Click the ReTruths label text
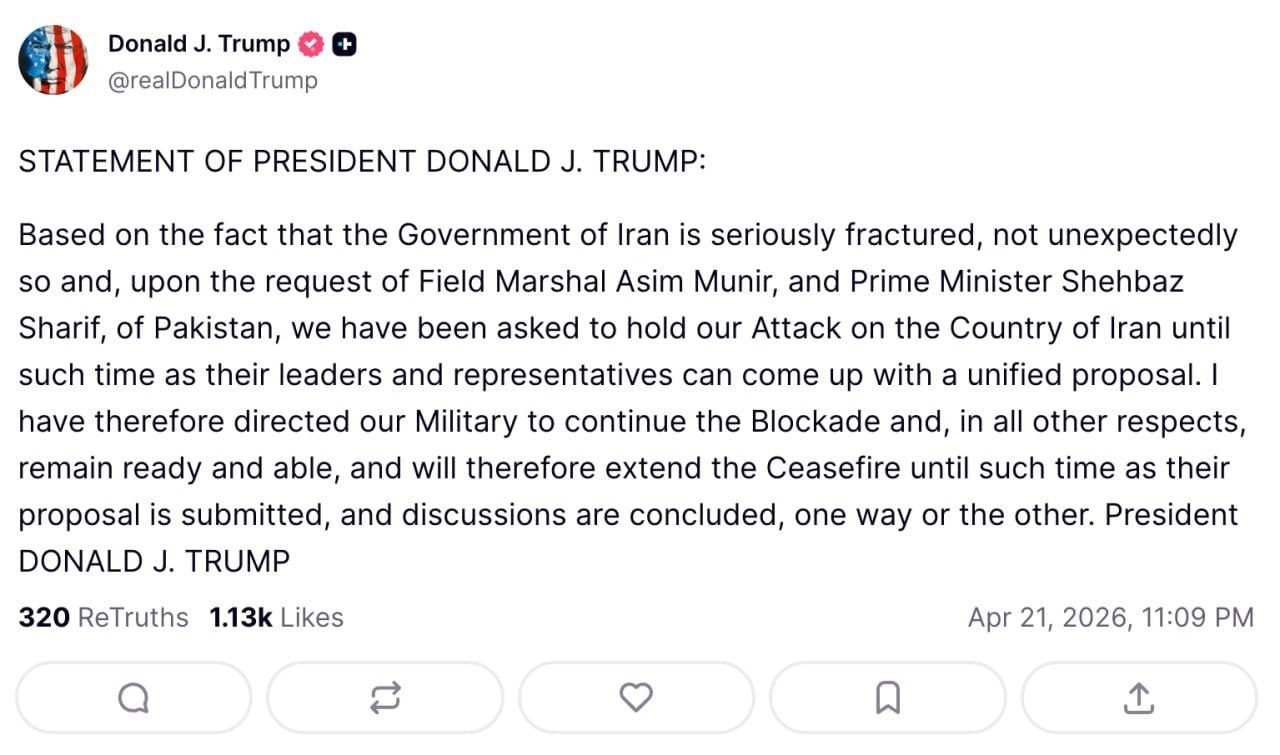 (133, 618)
